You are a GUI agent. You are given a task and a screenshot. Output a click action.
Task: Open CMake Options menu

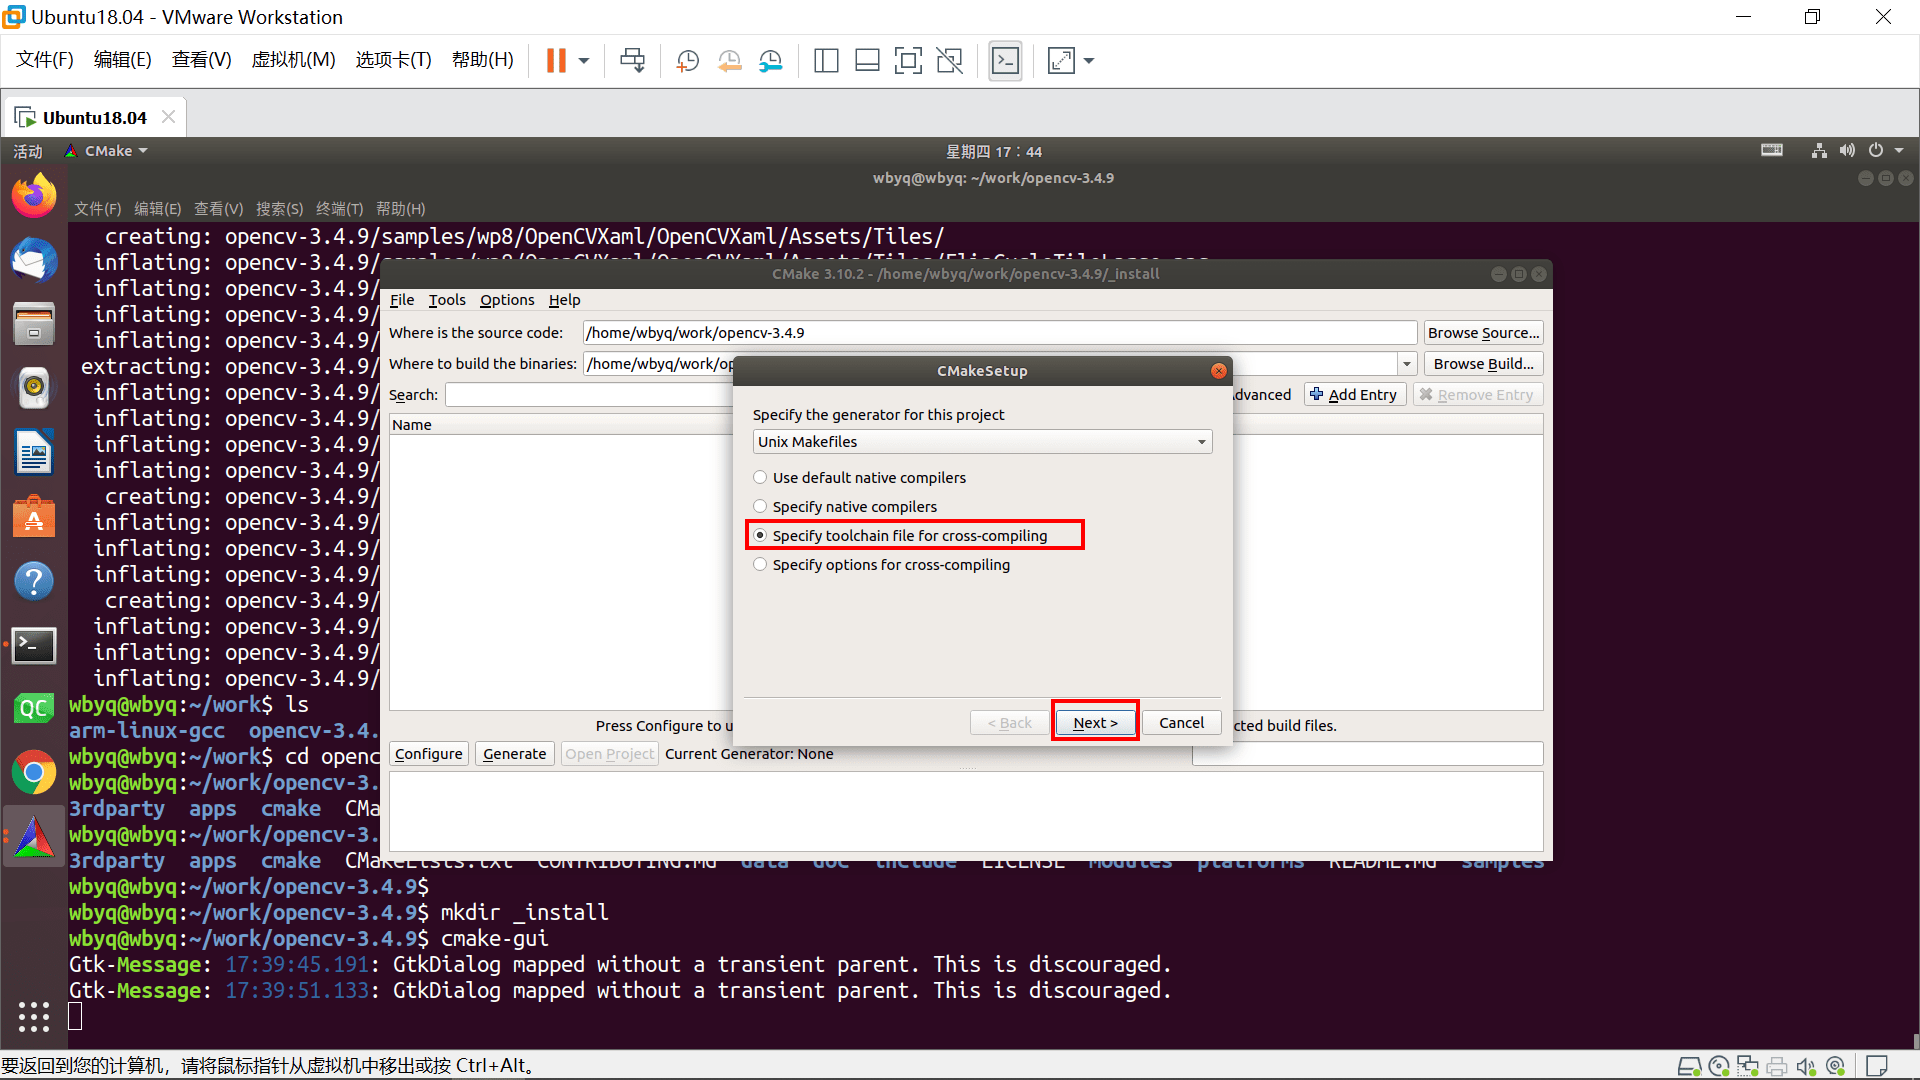507,300
